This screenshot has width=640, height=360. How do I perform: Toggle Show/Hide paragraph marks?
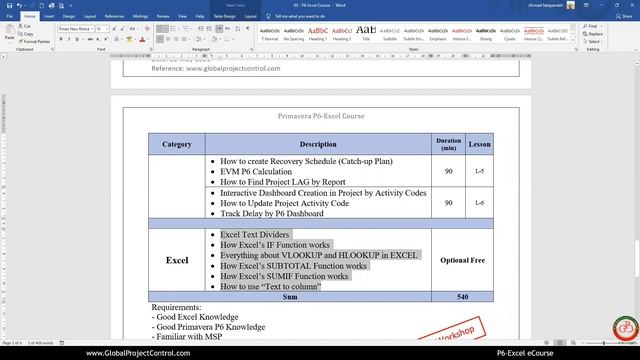click(248, 29)
